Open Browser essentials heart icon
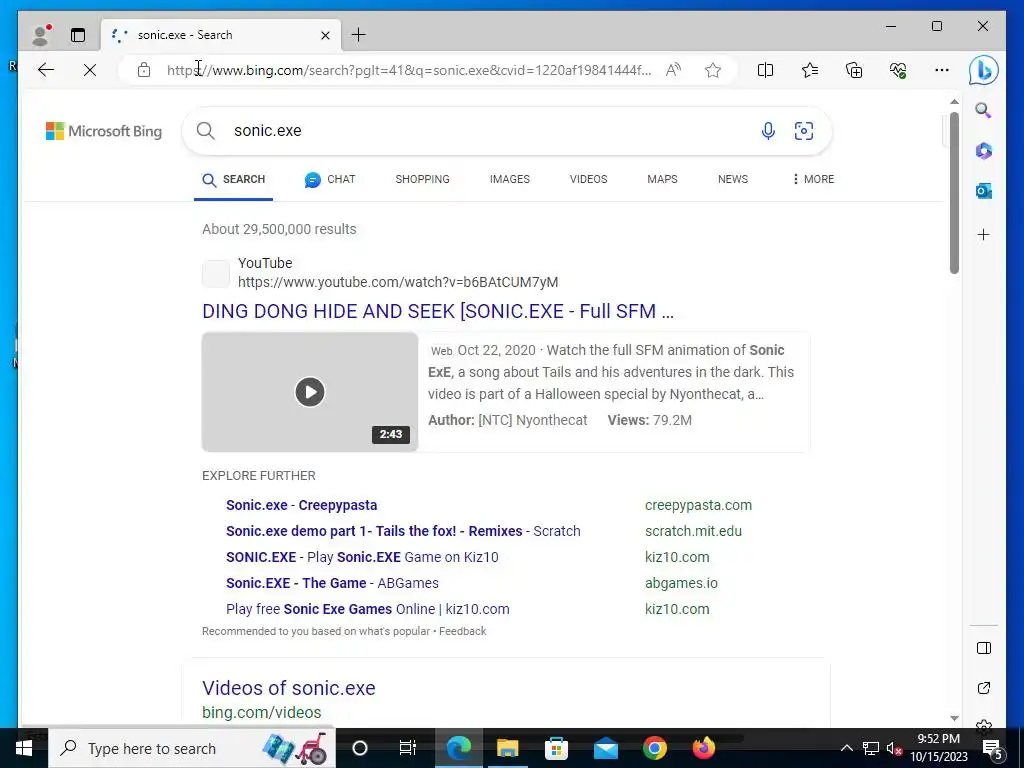Viewport: 1024px width, 768px height. click(x=898, y=70)
